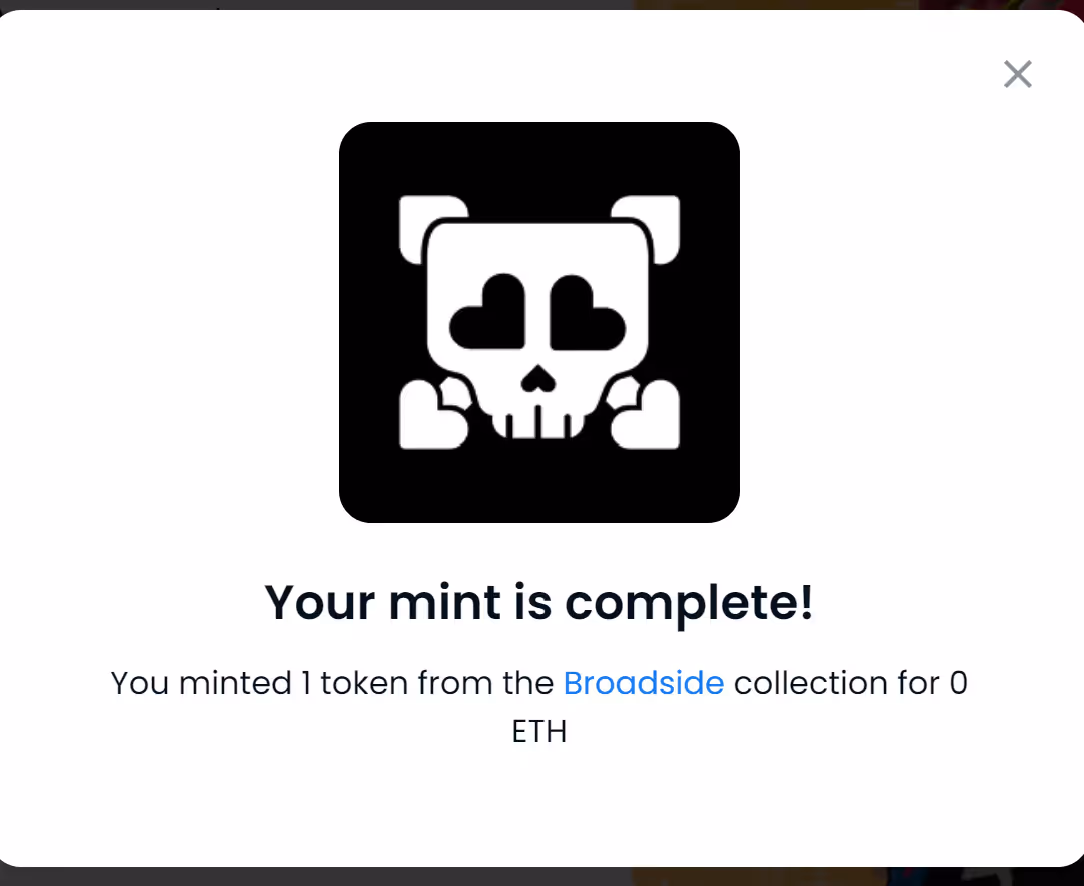Click the skull's right heart-shaped eye

point(588,312)
